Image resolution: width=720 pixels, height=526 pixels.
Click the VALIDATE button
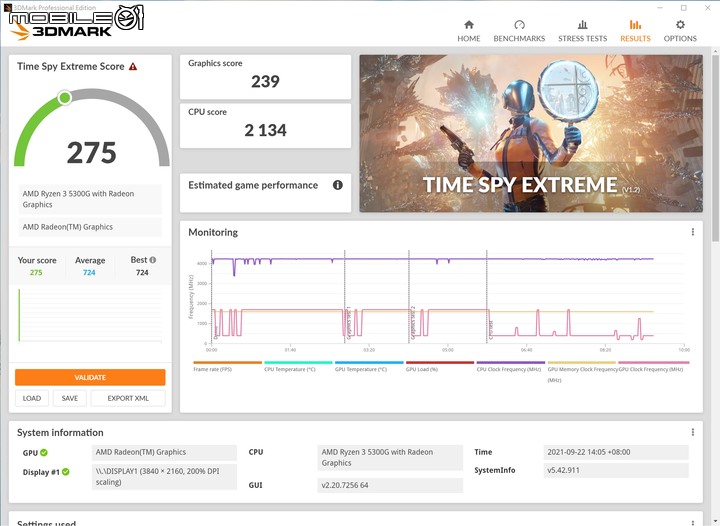(90, 377)
